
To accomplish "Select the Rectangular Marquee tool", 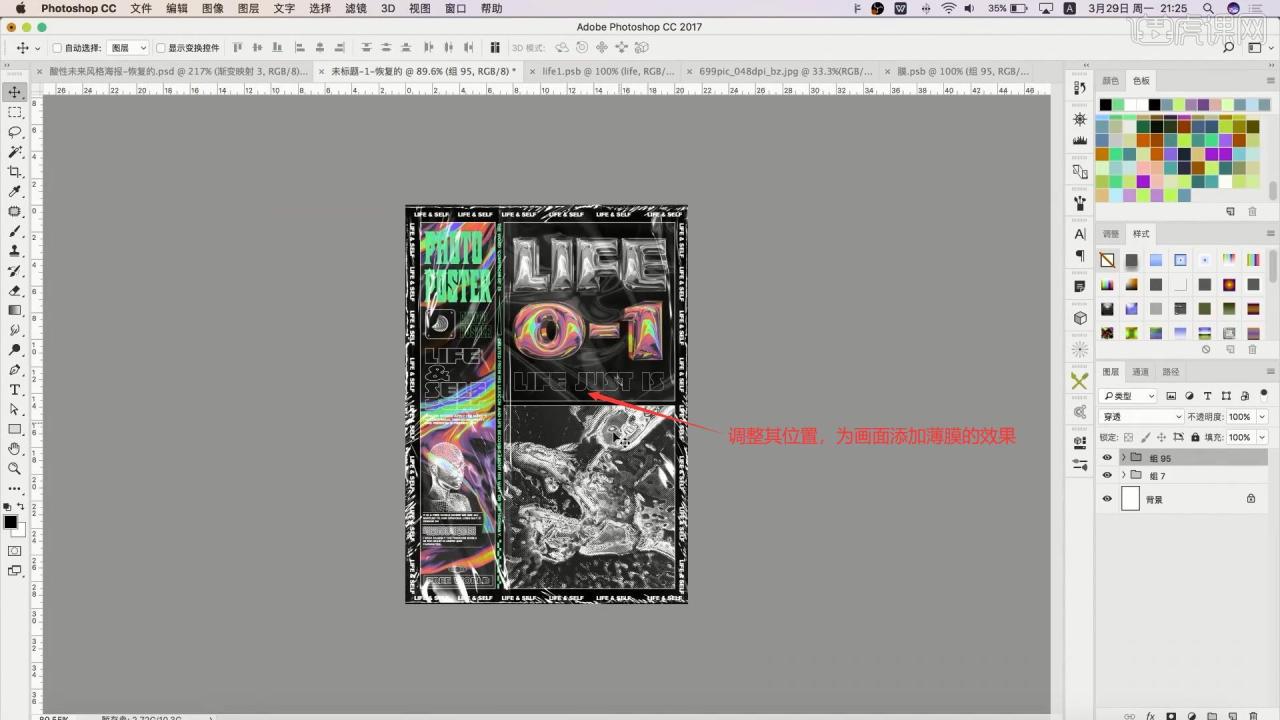I will pyautogui.click(x=15, y=112).
